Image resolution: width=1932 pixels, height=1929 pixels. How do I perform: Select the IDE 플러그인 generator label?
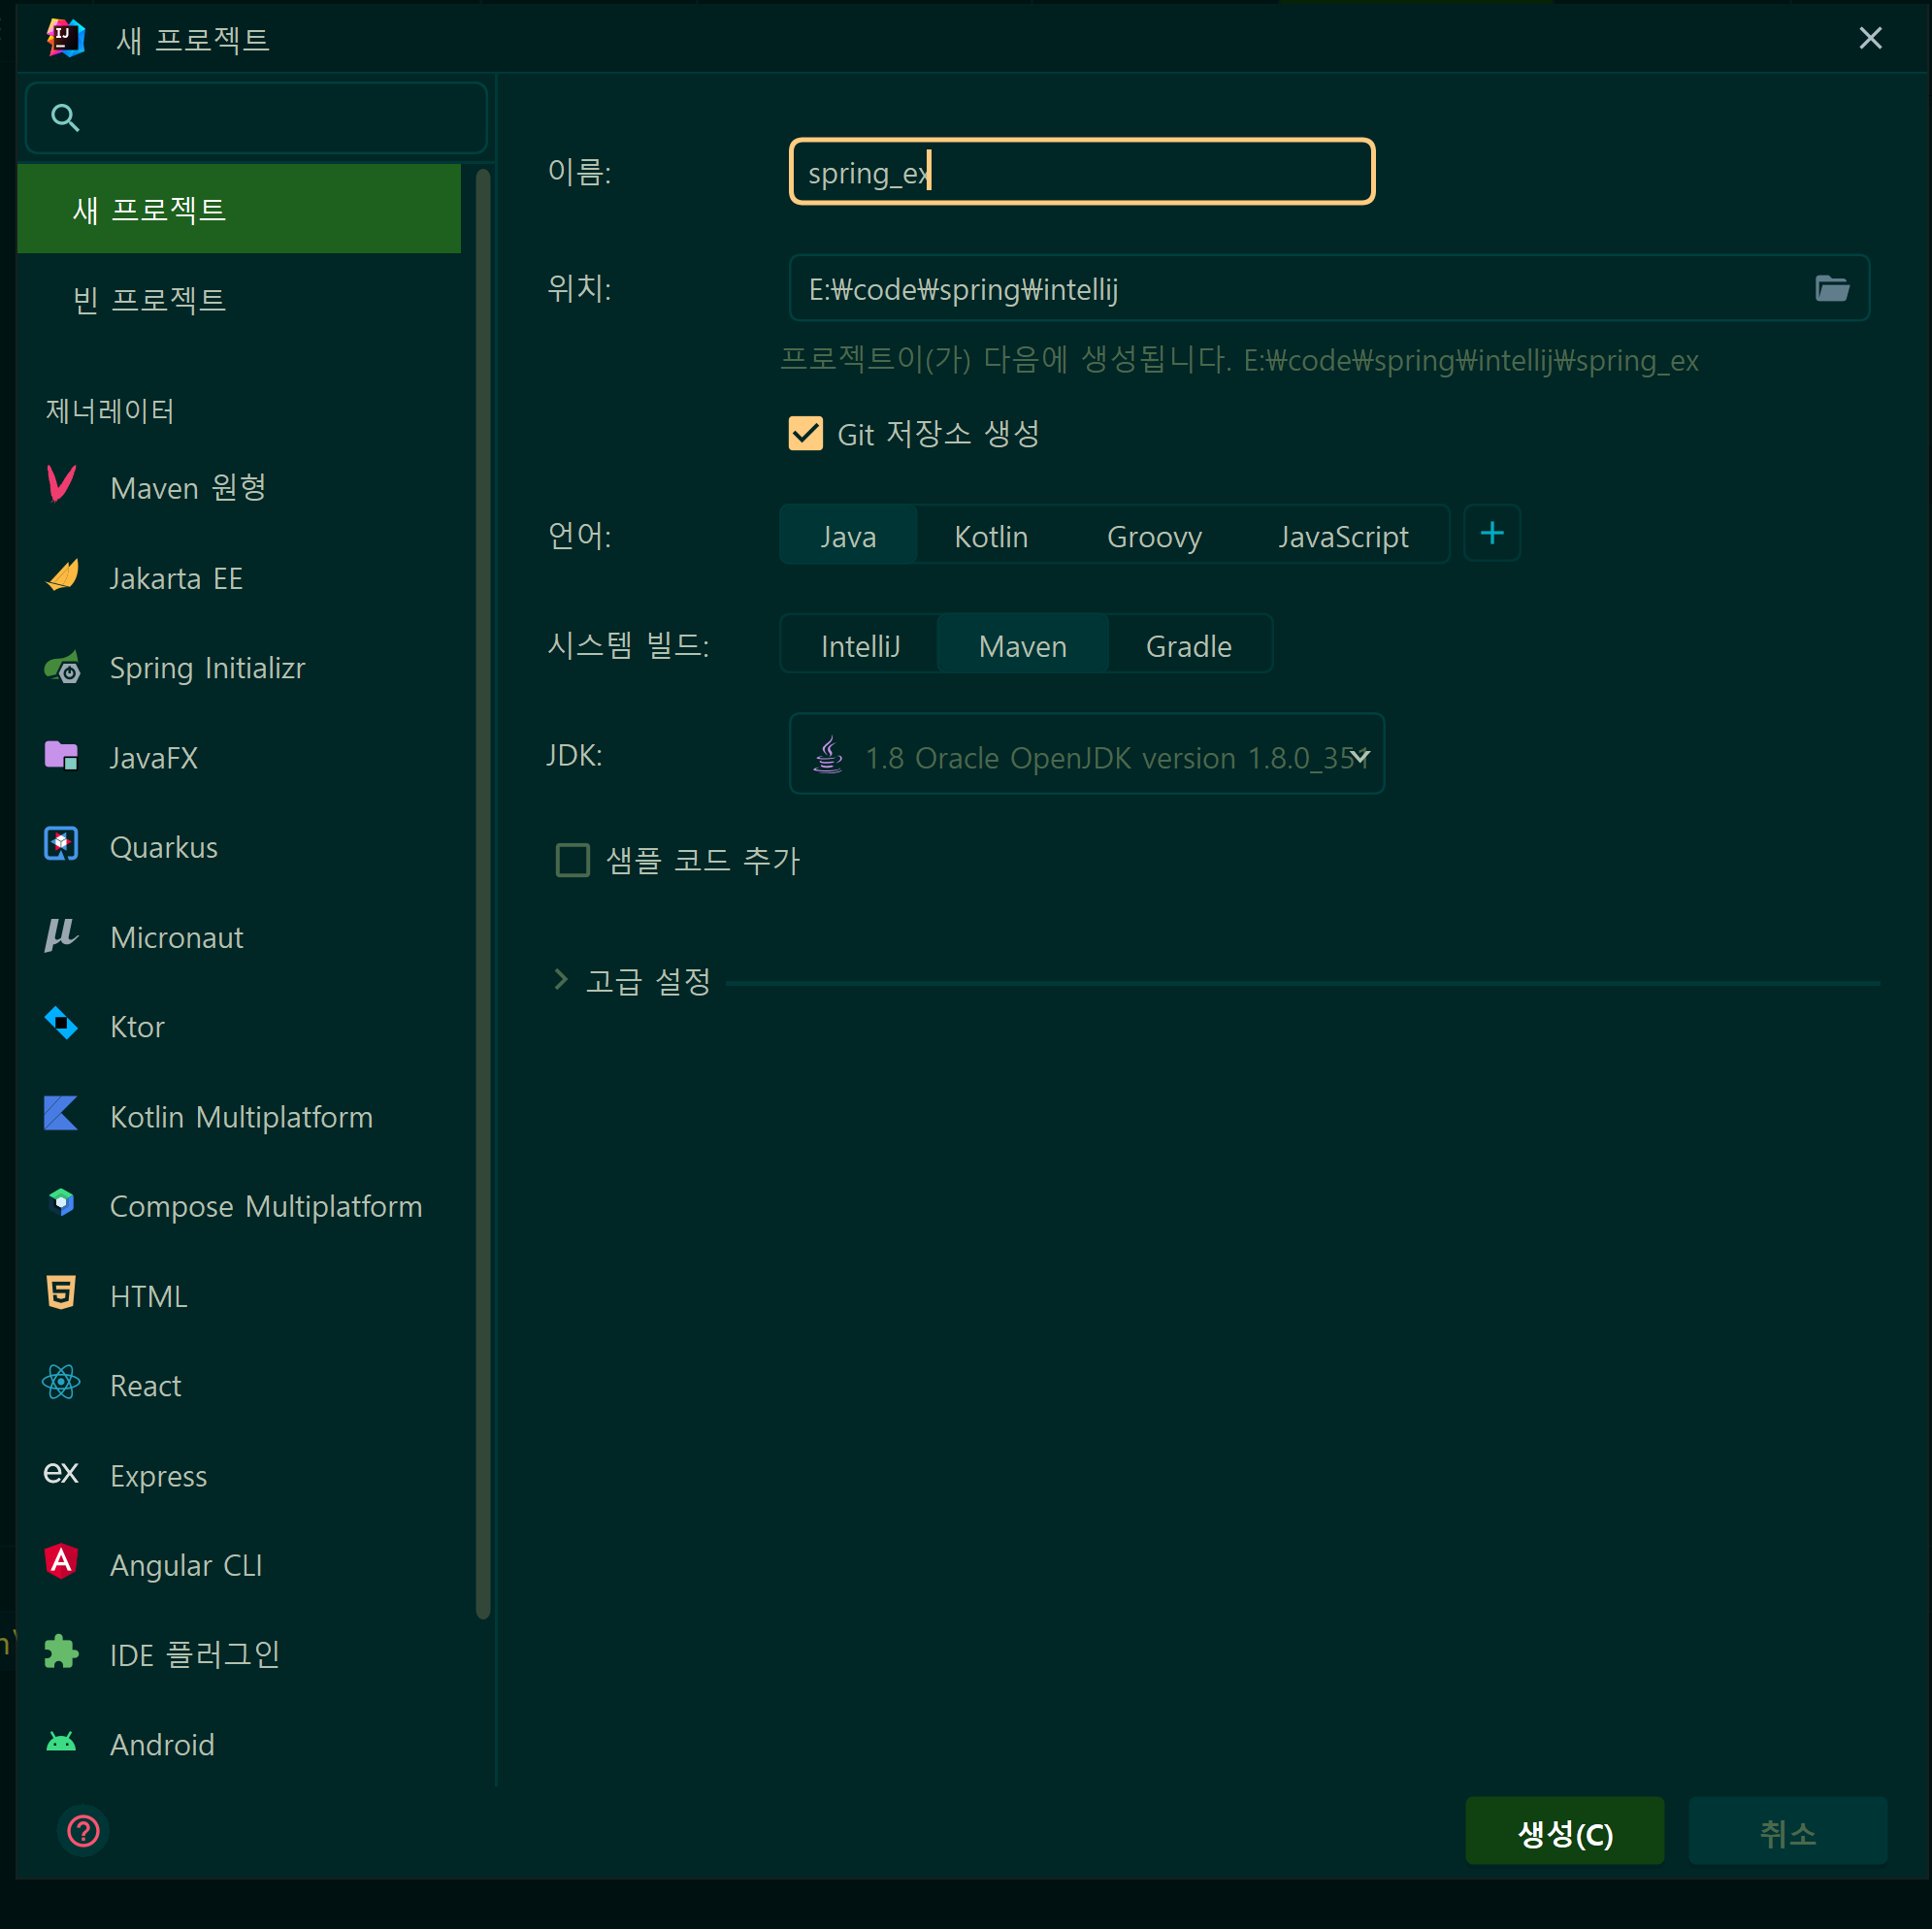click(195, 1654)
